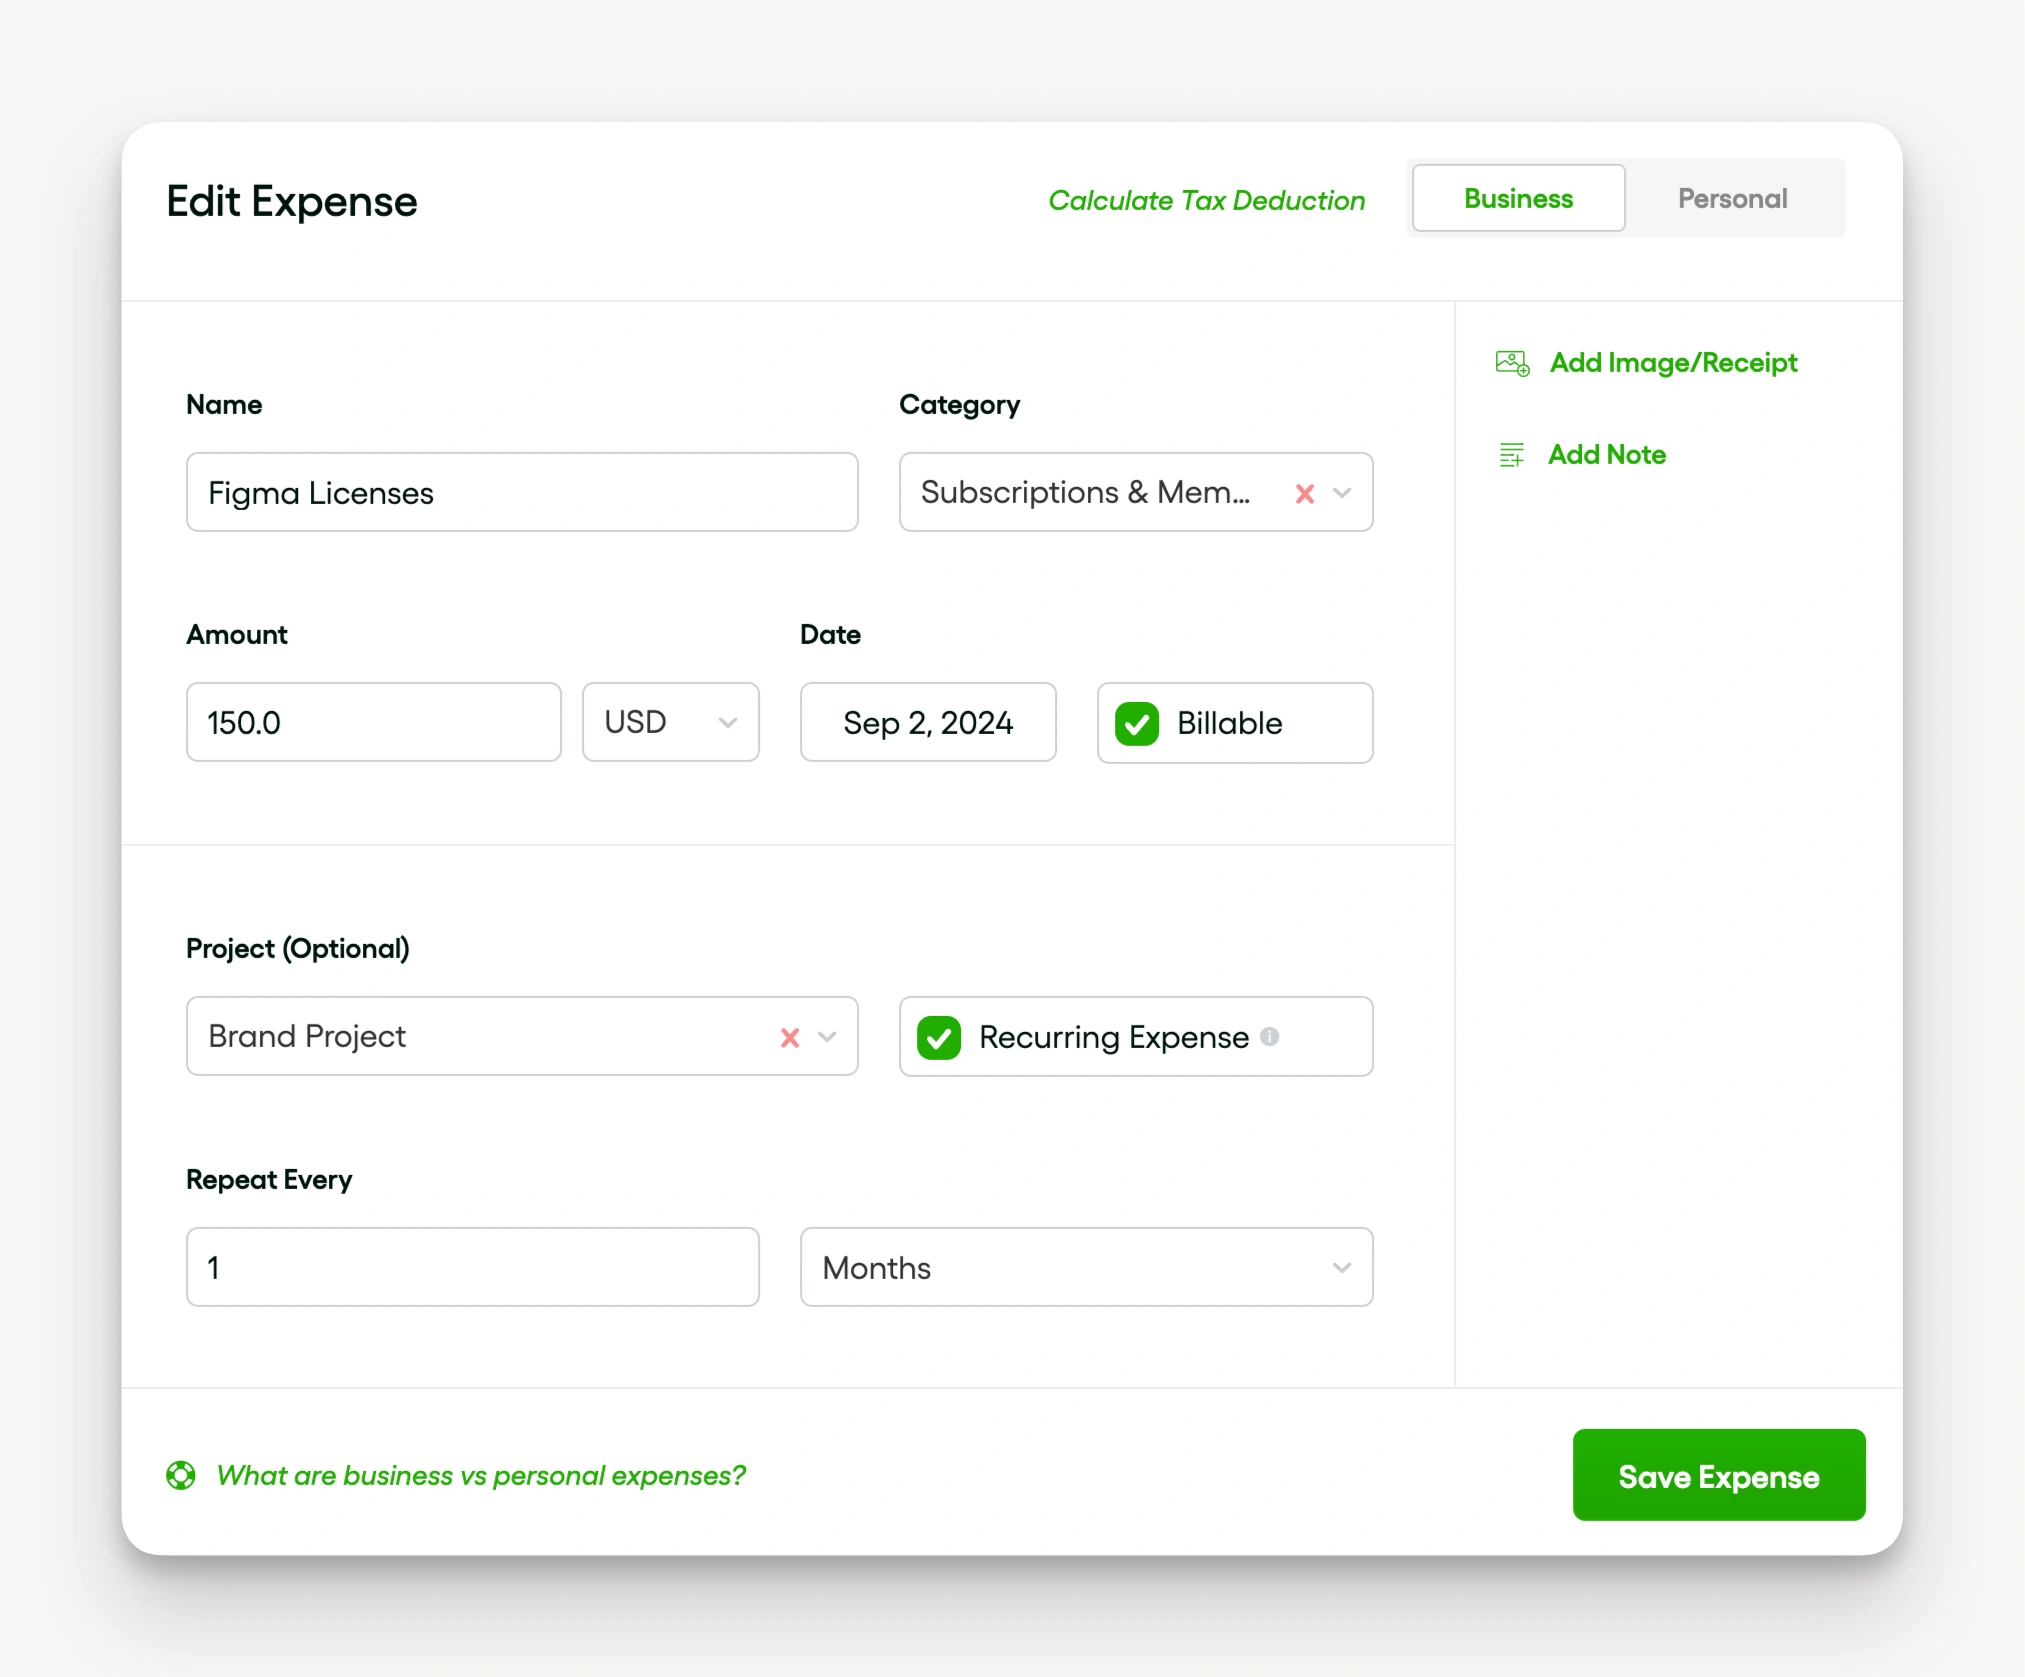Screen dimensions: 2025x1677
Task: Disable the Recurring Expense checkbox
Action: (939, 1037)
